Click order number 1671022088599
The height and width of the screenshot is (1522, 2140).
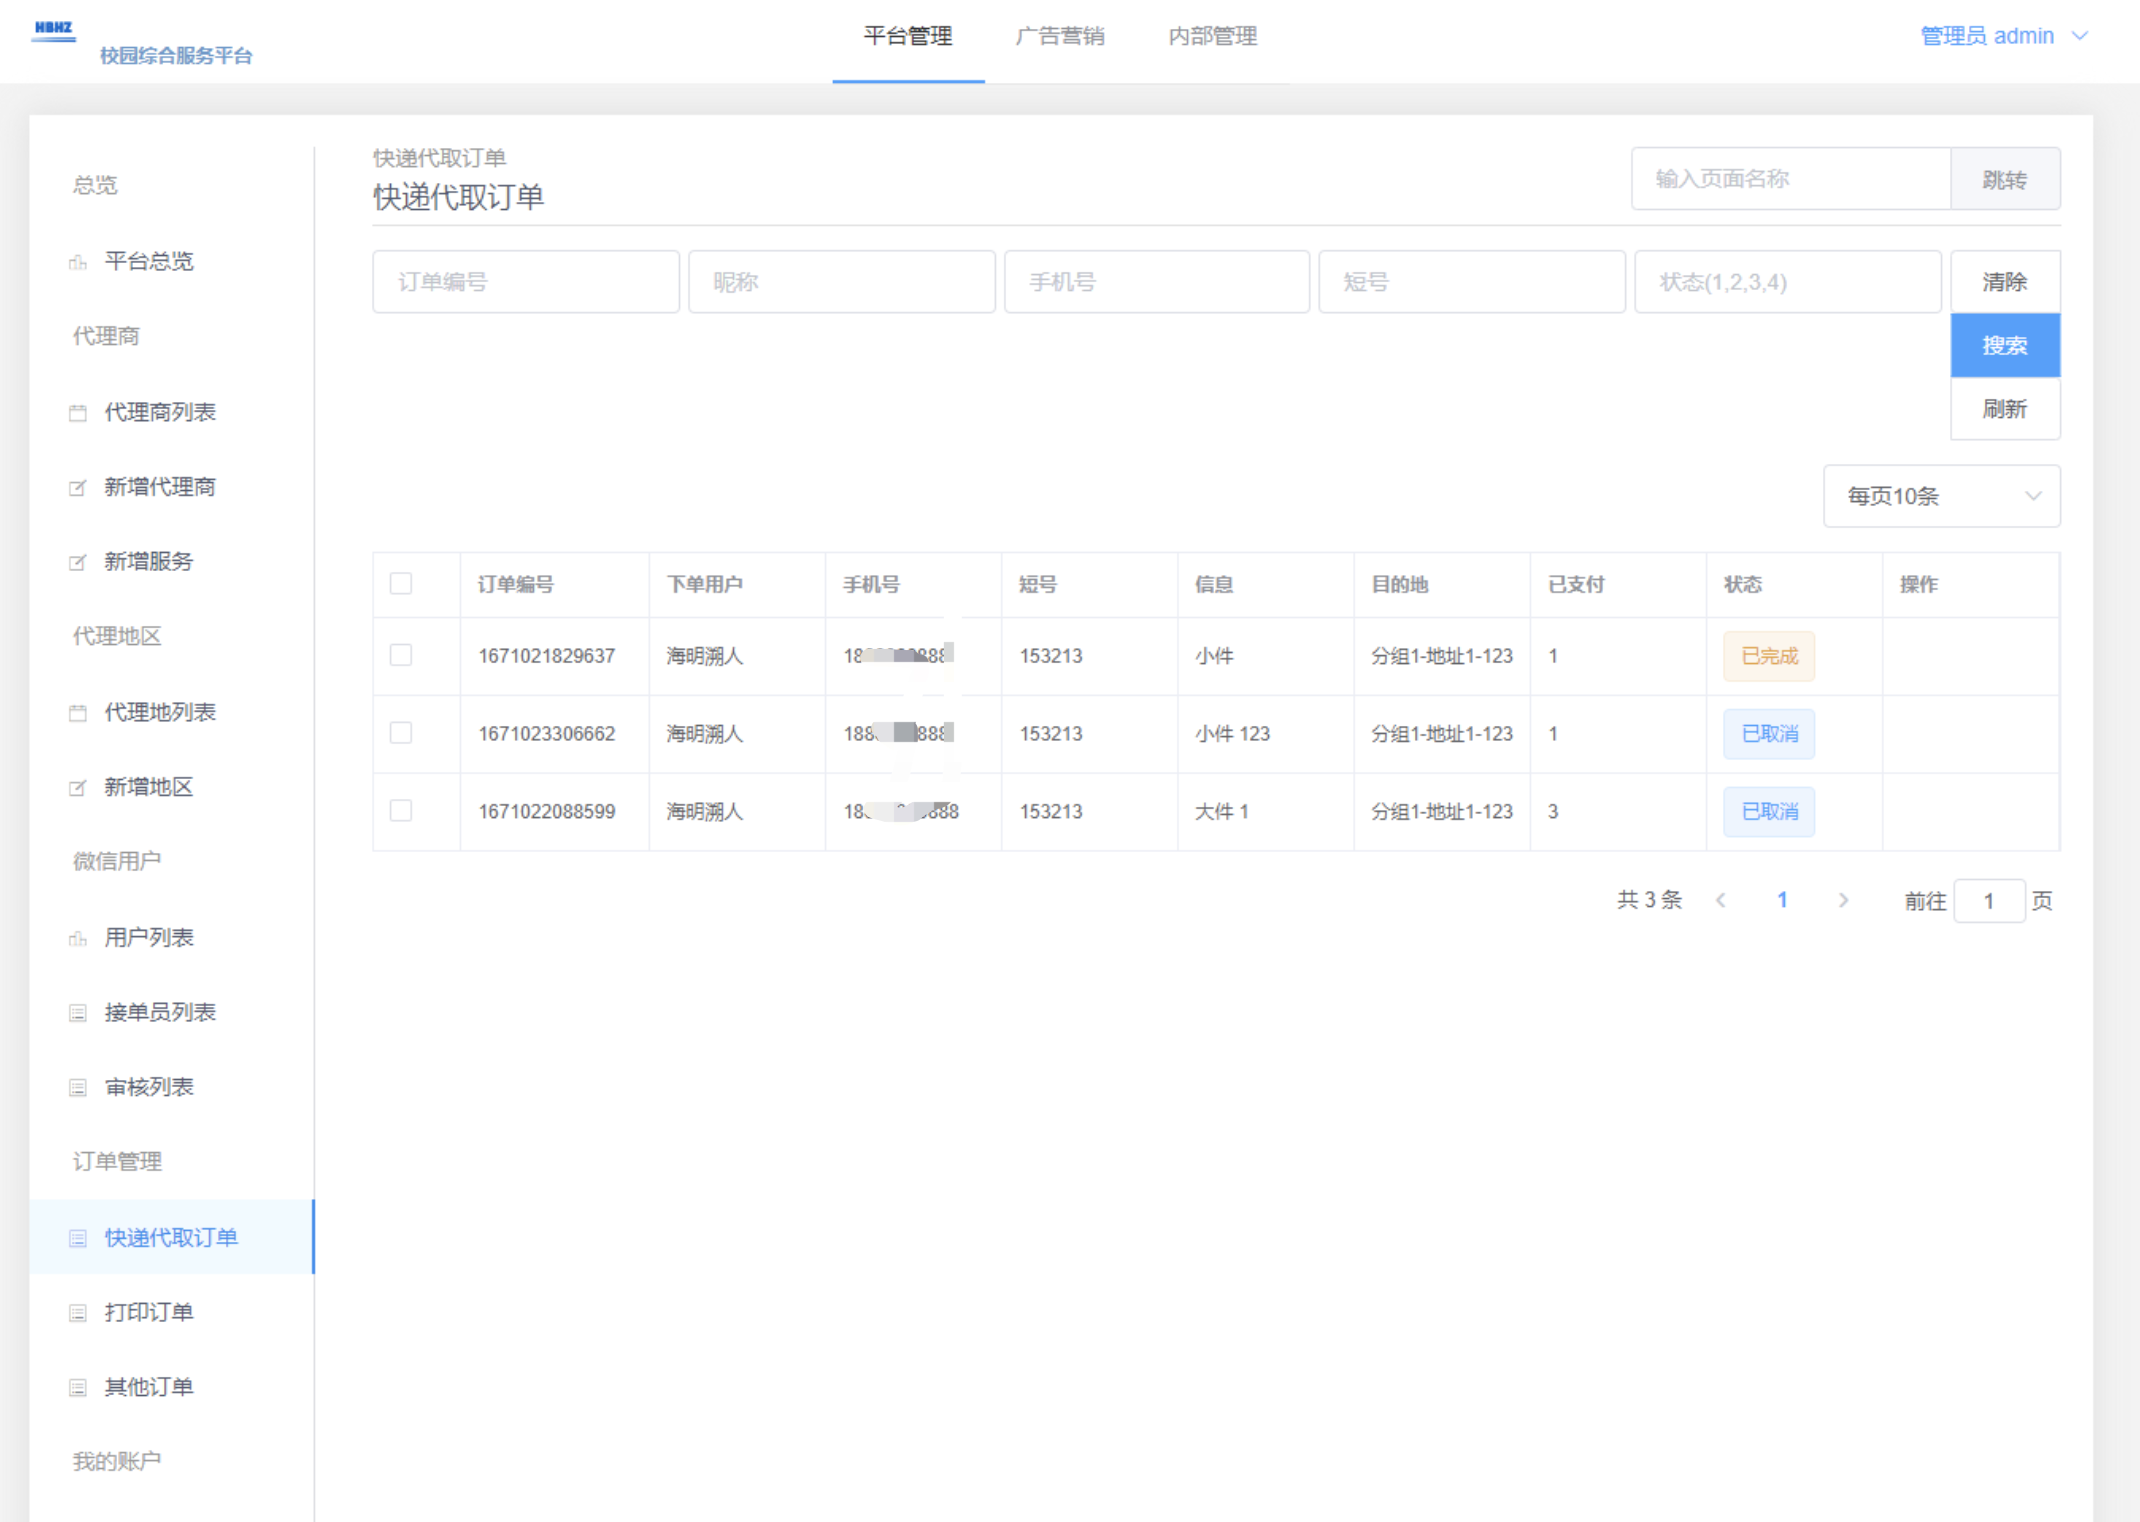click(x=547, y=811)
